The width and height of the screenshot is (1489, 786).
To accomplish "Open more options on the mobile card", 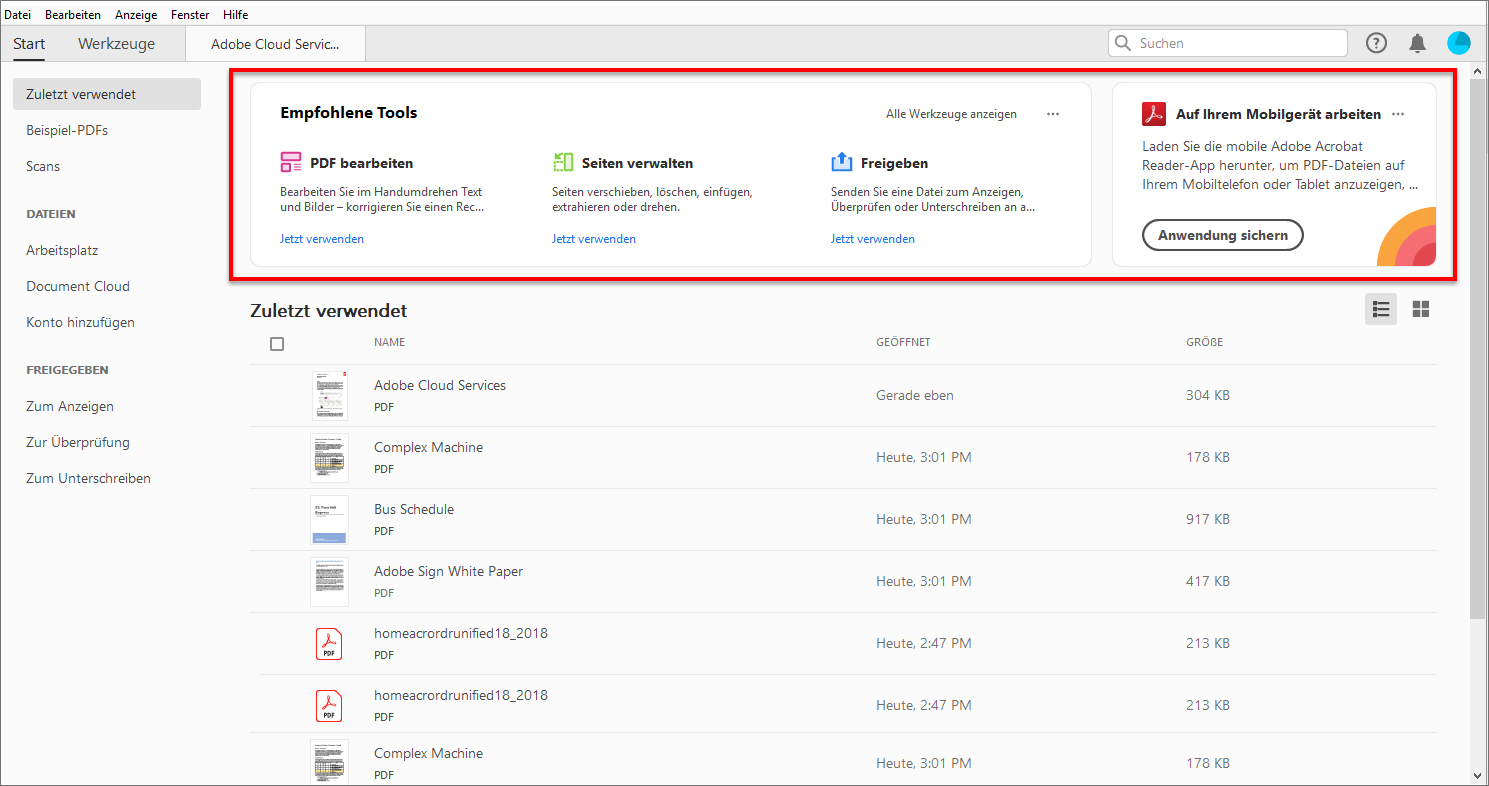I will point(1398,114).
